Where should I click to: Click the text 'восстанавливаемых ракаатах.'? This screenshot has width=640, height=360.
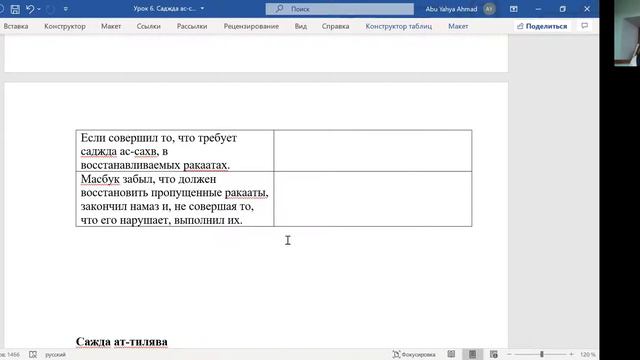tap(155, 165)
